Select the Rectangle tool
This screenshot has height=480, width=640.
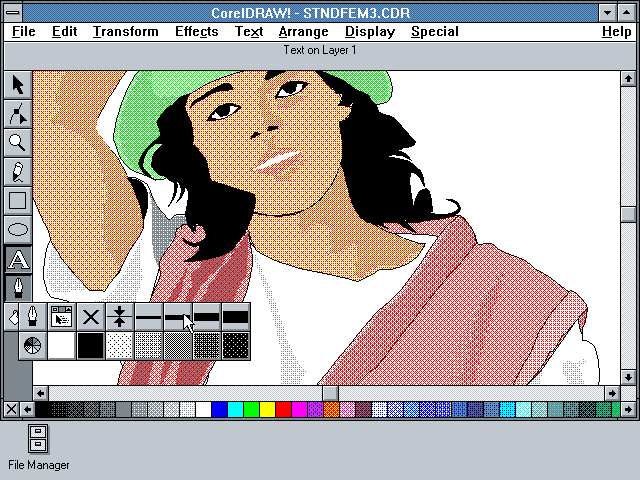[x=17, y=200]
